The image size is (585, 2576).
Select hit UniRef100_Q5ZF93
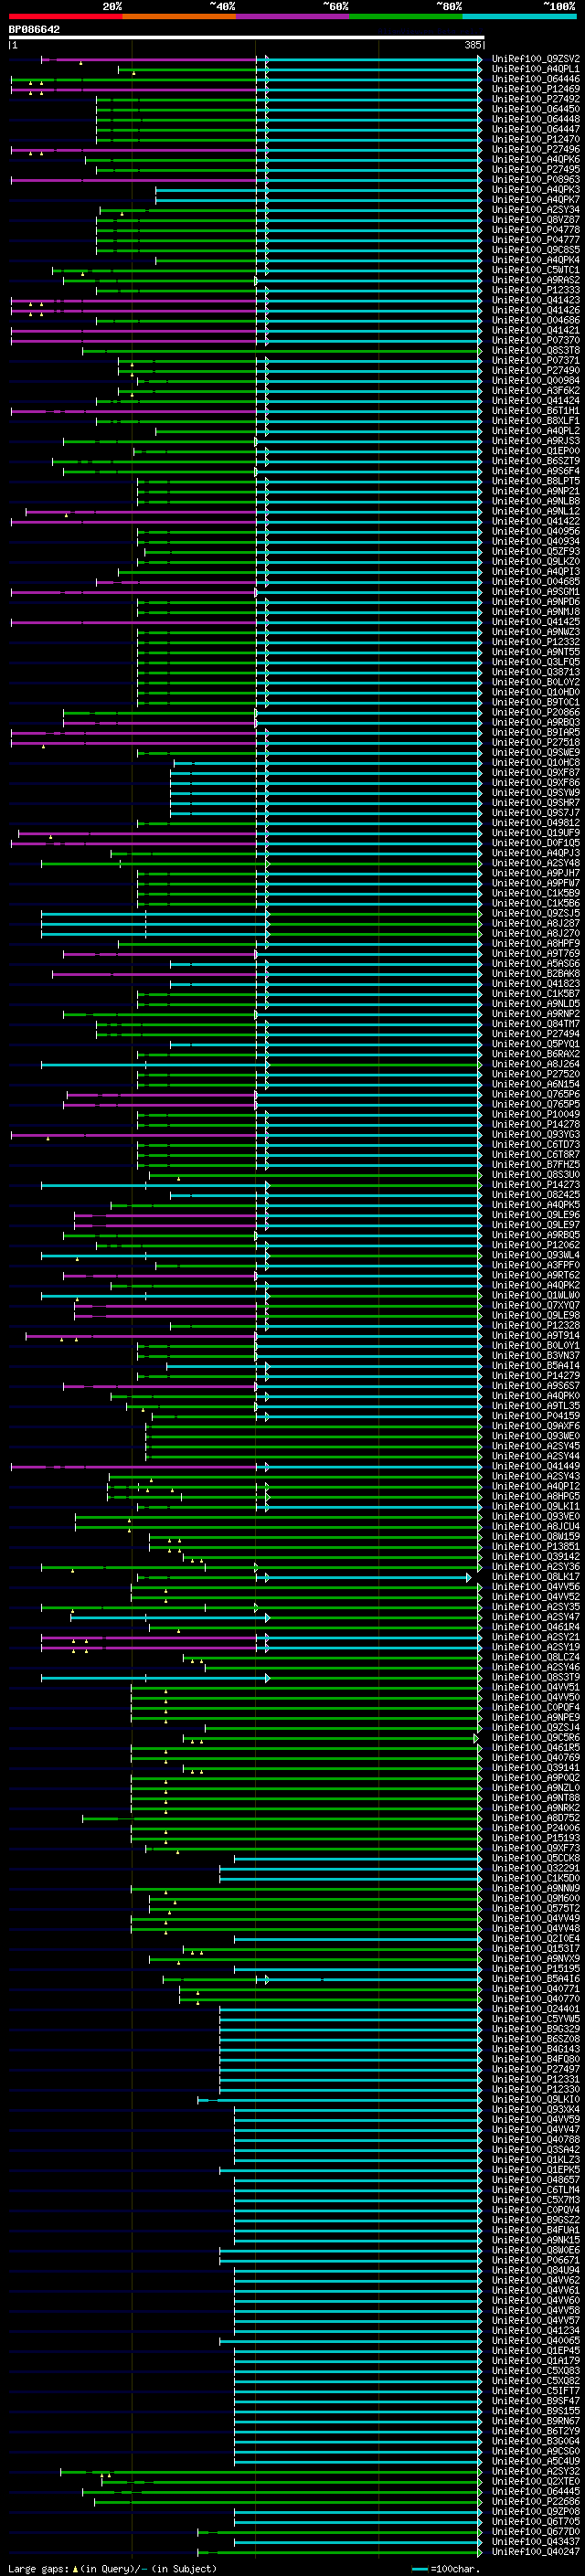536,552
